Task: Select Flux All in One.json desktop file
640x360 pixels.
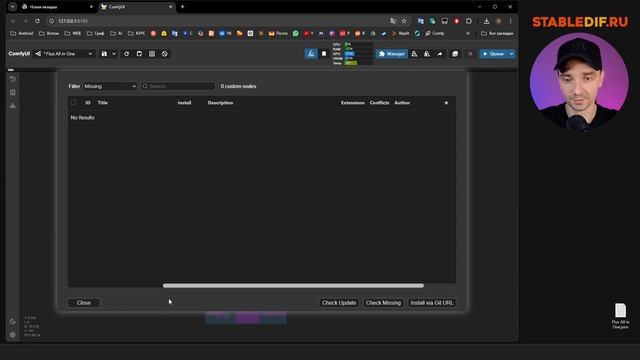Action: click(x=620, y=316)
